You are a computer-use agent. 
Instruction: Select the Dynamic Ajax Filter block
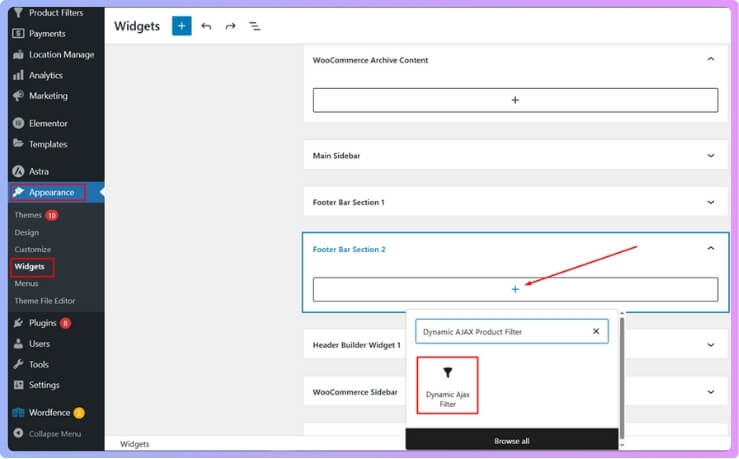point(447,385)
